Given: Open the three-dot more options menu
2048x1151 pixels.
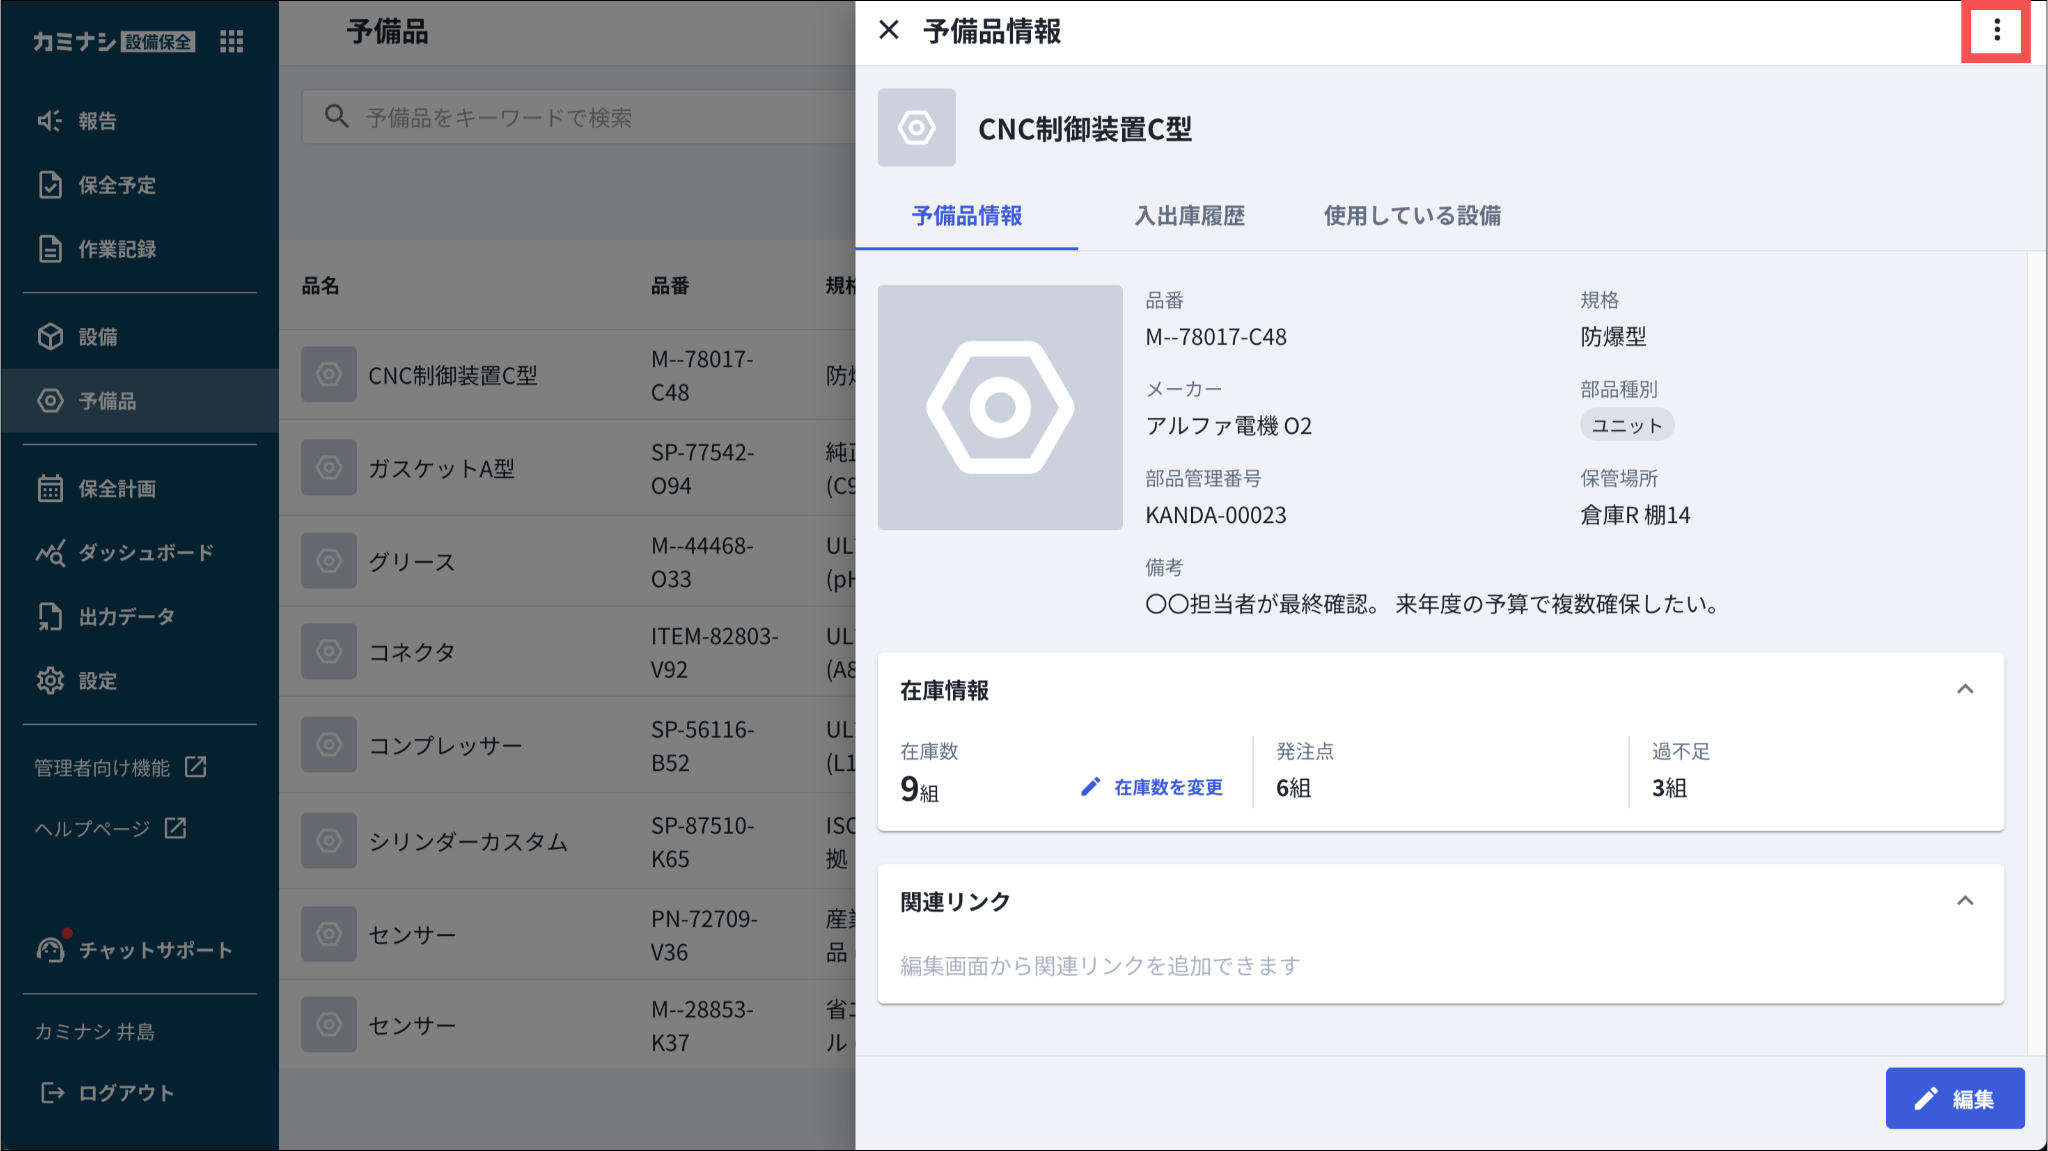Looking at the screenshot, I should (x=1996, y=31).
